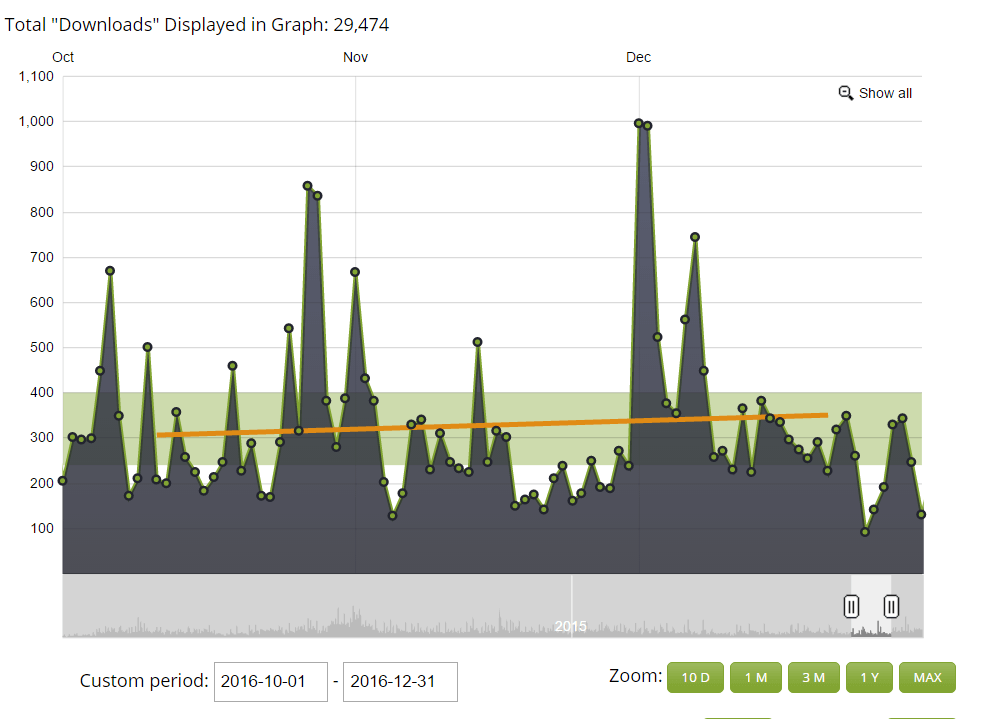Screen dimensions: 986x719
Task: Click the 2015 label in navigator timeline
Action: coord(570,626)
